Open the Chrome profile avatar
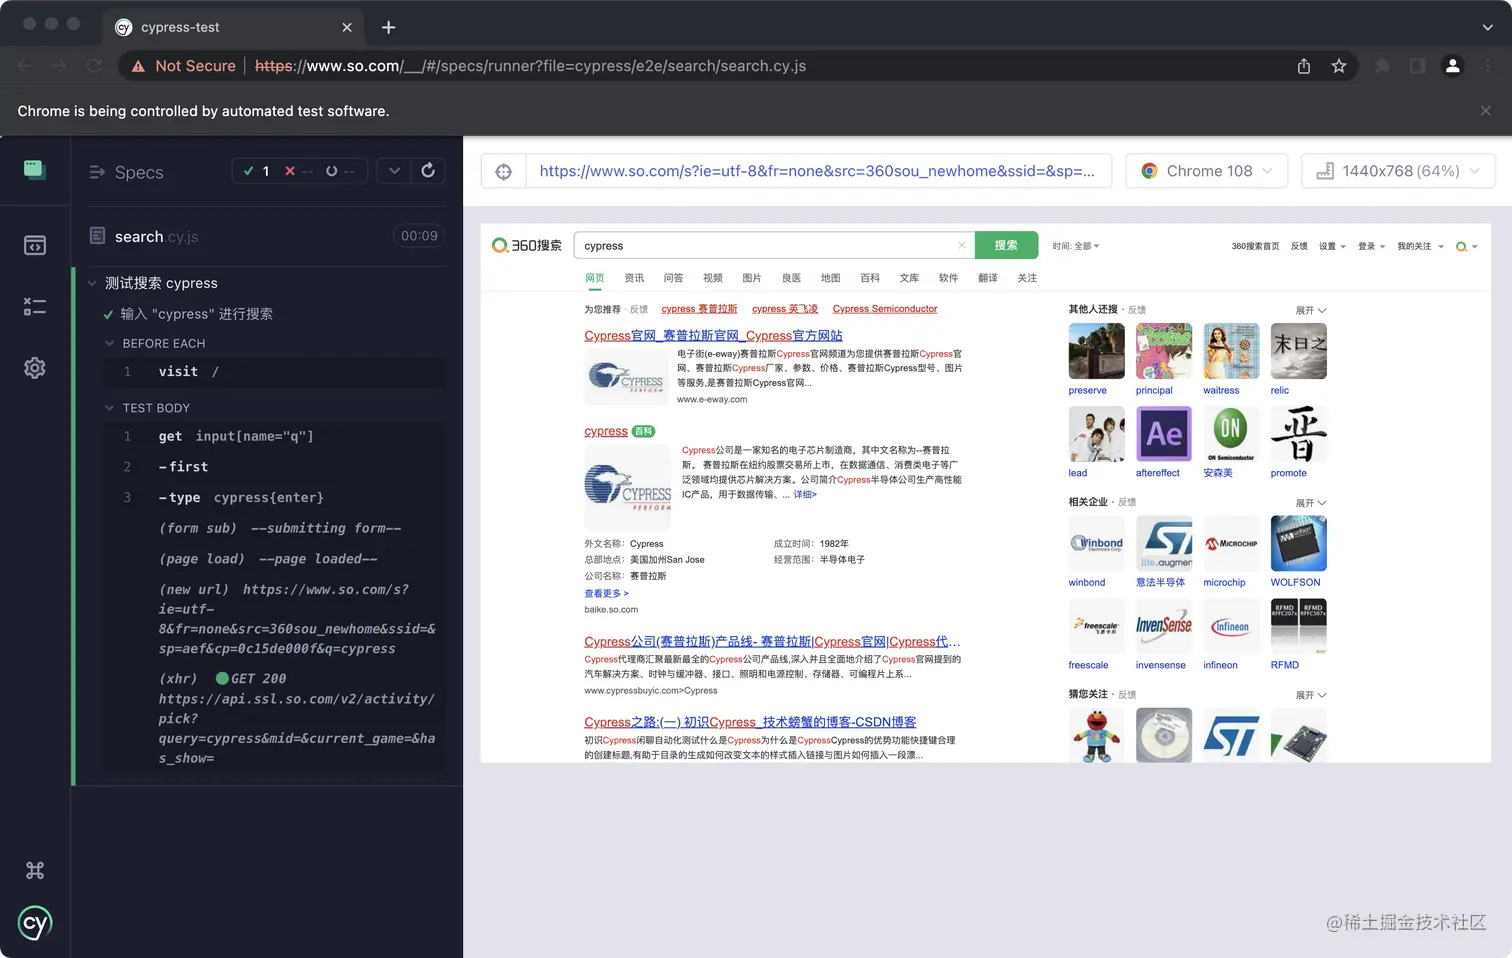Viewport: 1512px width, 958px height. tap(1453, 66)
